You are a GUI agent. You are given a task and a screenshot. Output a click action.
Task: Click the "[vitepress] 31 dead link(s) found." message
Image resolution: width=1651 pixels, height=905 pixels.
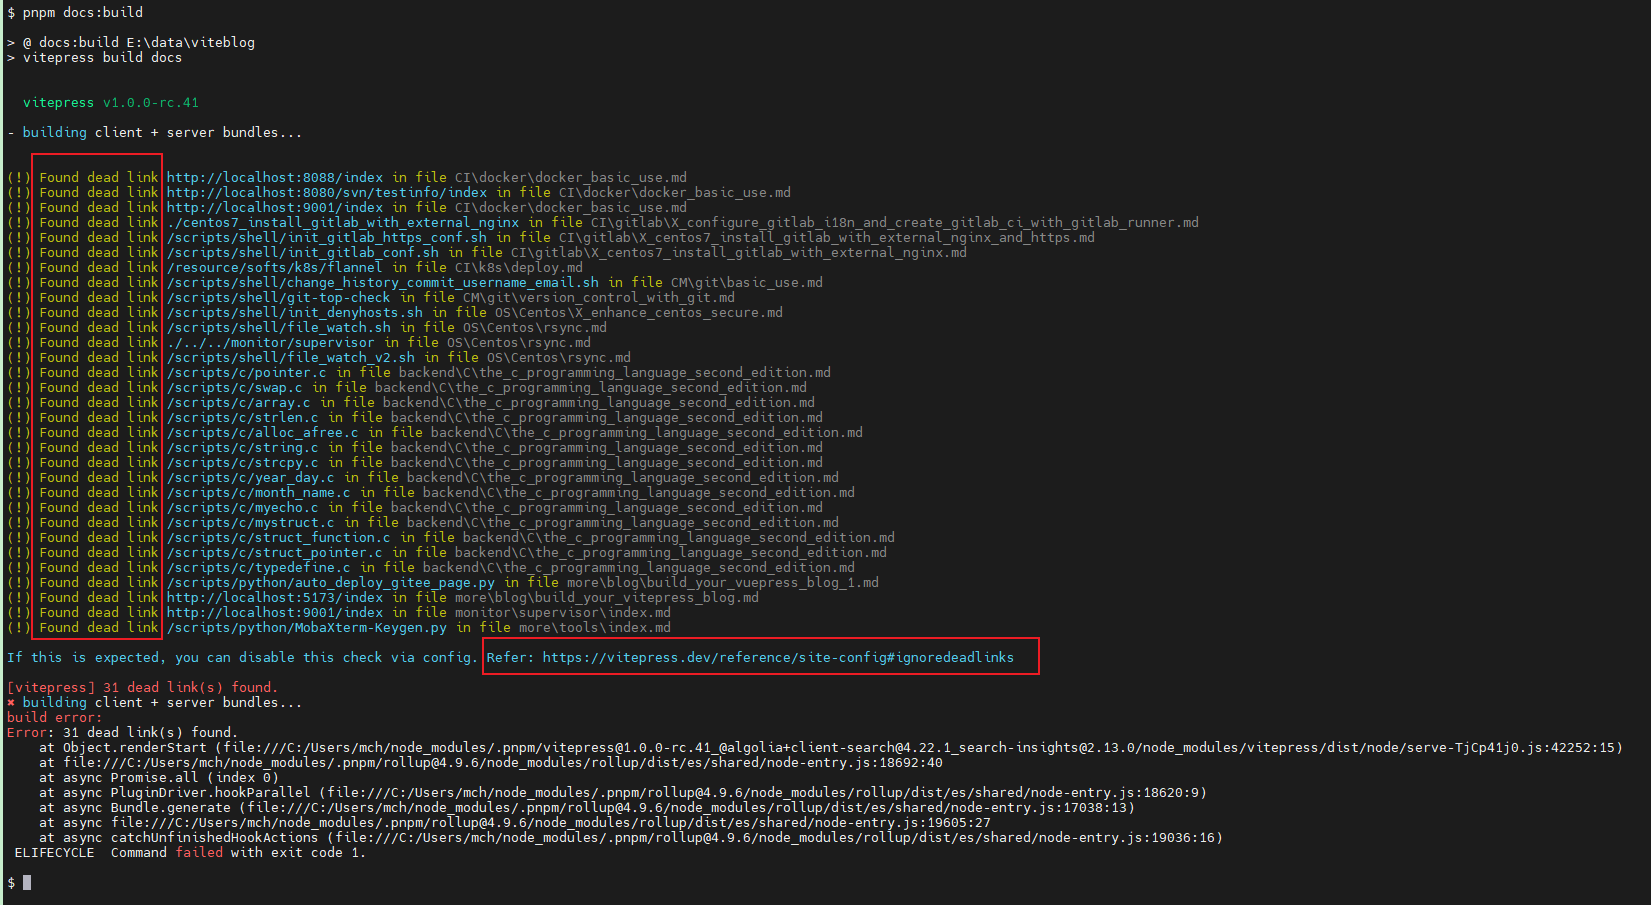142,687
